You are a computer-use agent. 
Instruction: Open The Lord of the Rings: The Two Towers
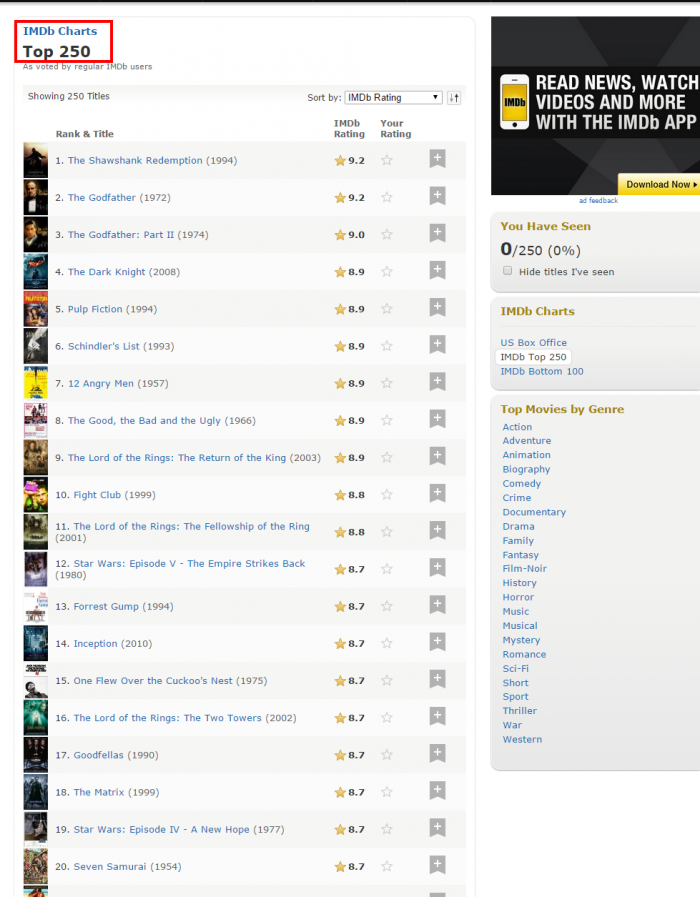click(168, 718)
